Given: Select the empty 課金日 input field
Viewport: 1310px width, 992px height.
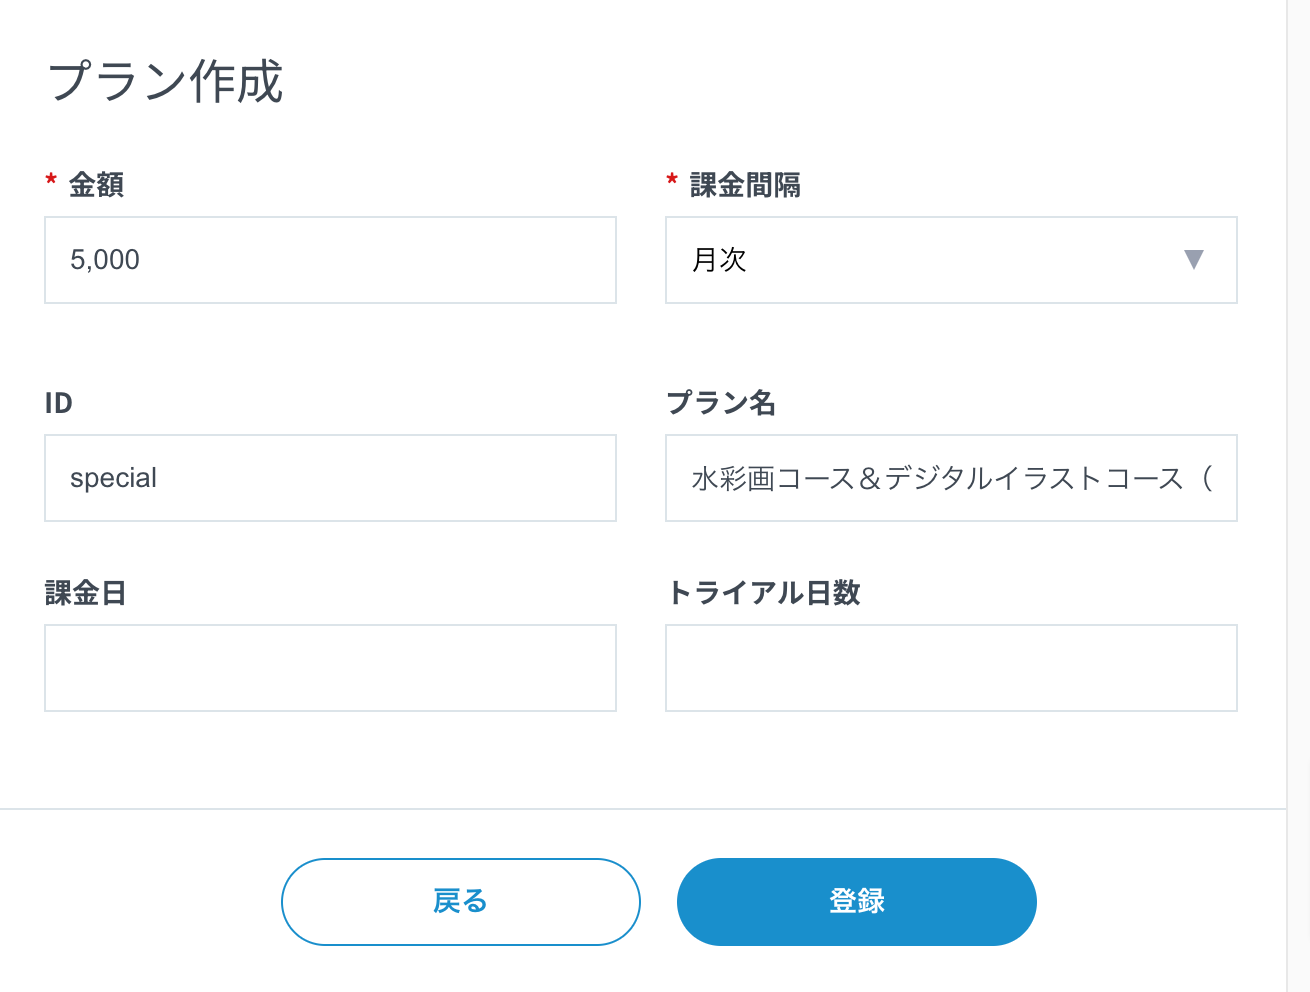Looking at the screenshot, I should click(330, 668).
